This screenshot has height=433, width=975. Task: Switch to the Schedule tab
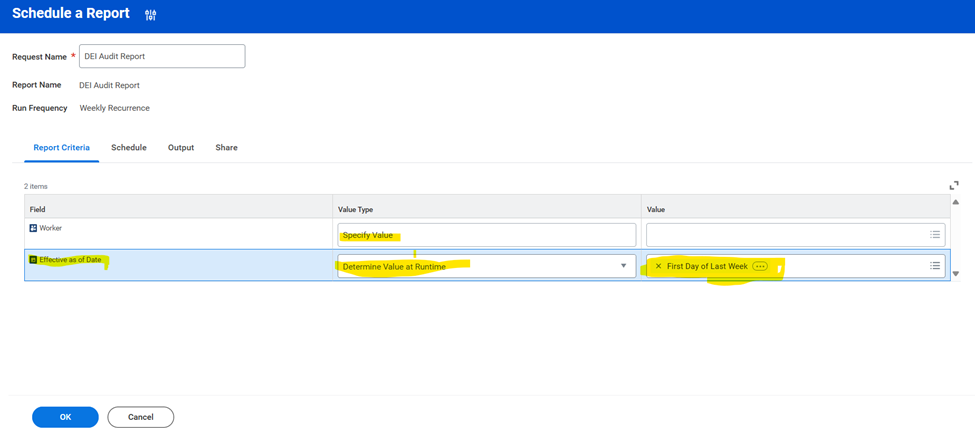[x=129, y=148]
